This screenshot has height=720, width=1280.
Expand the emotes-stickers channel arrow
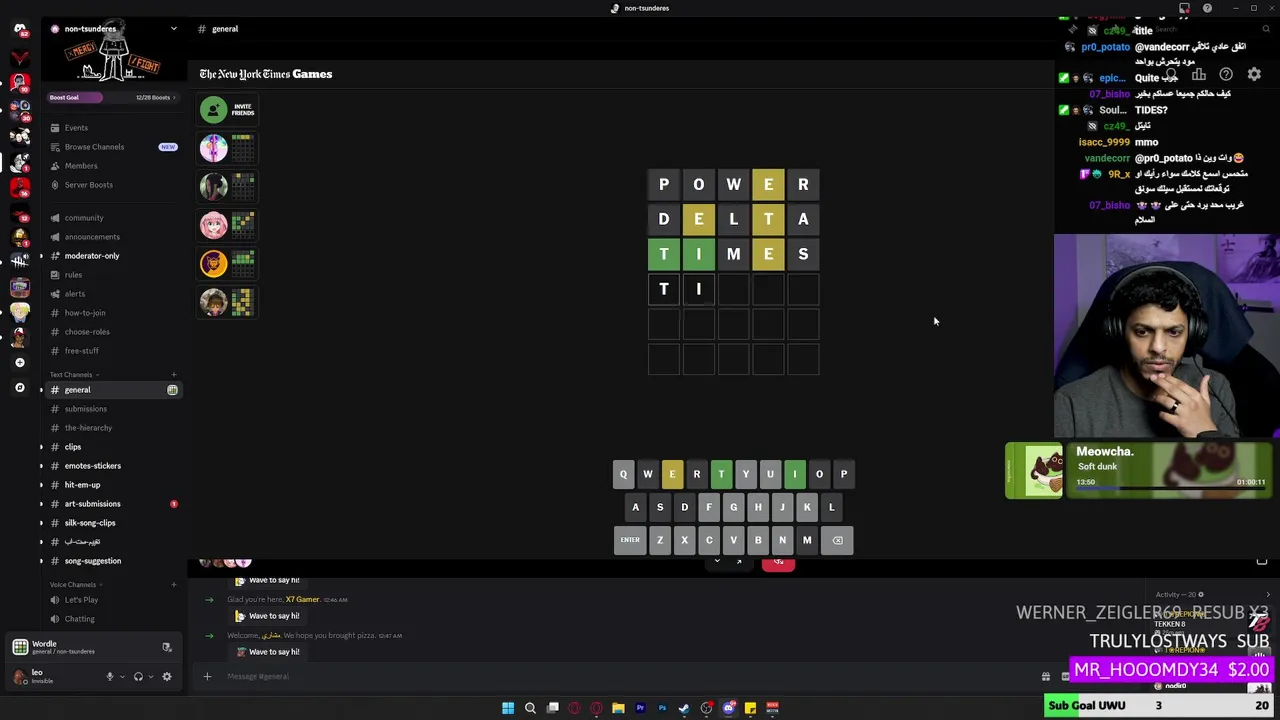(41, 466)
